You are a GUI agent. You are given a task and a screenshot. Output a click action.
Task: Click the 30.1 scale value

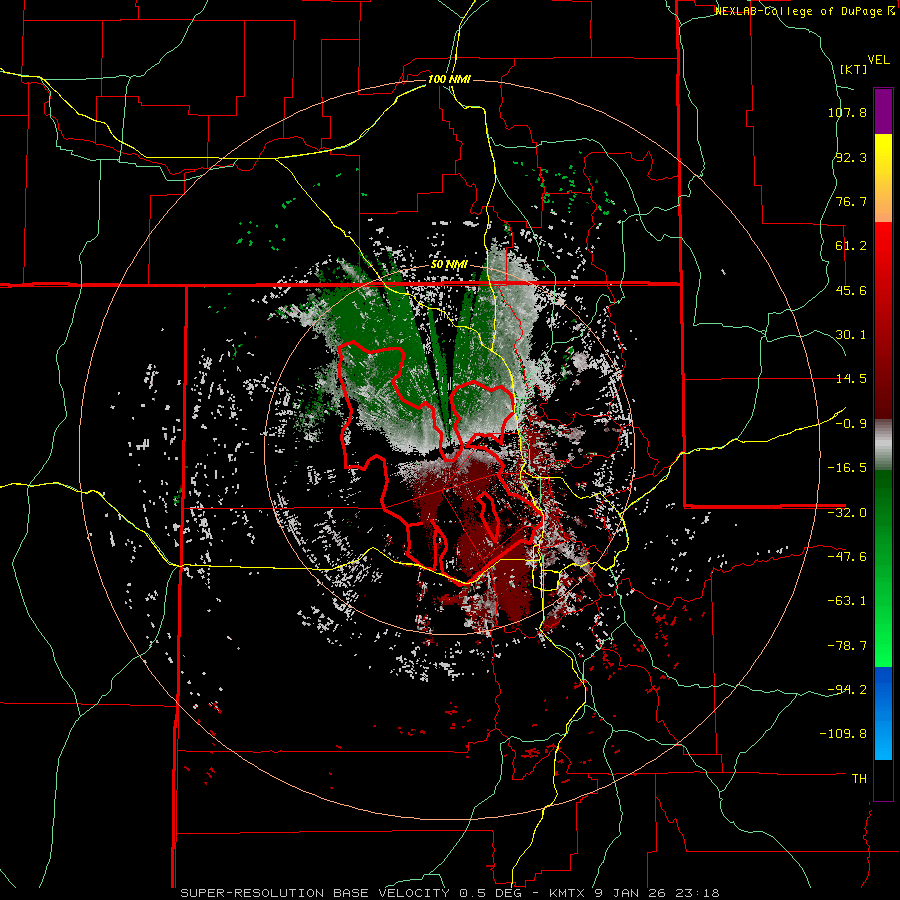851,335
